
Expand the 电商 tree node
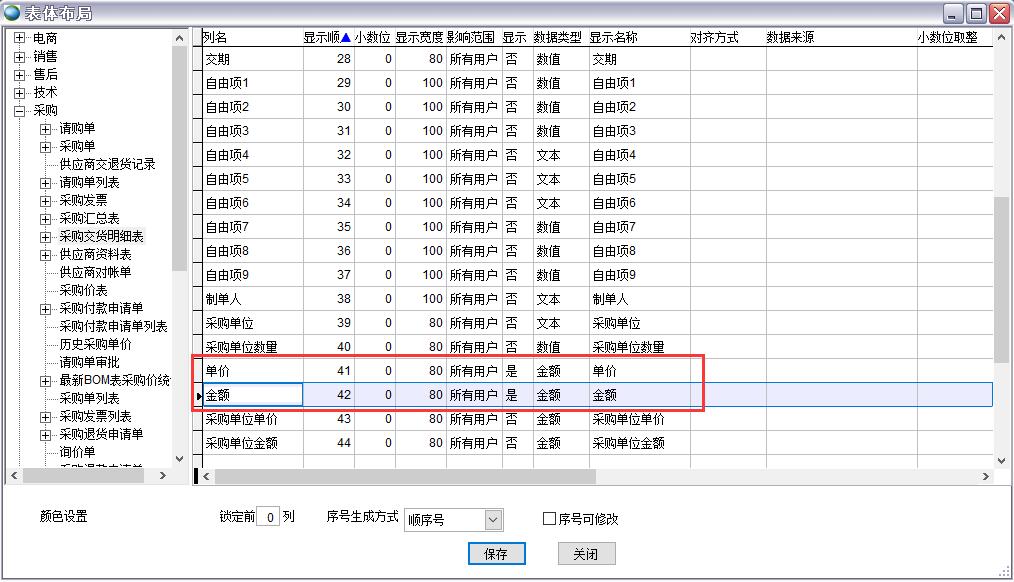pos(19,39)
